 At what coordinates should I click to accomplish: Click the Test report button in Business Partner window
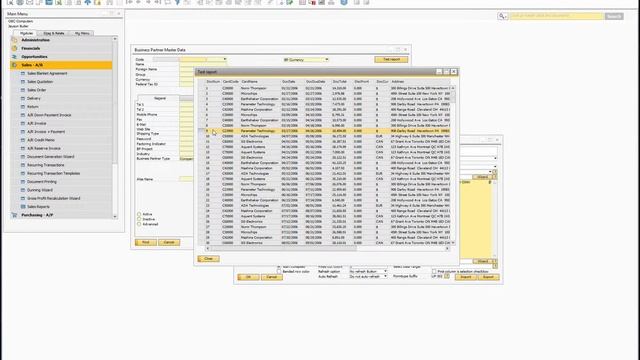[391, 60]
